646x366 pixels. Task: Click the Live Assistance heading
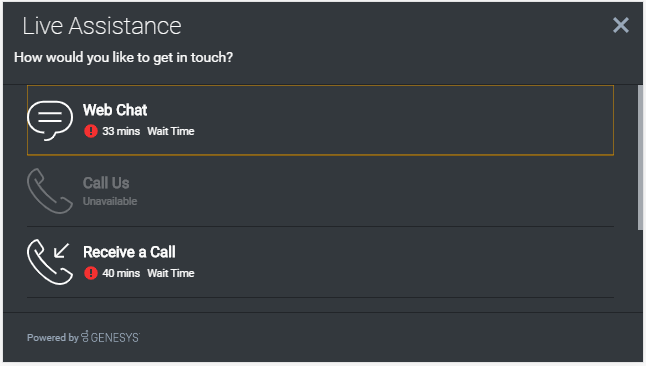pos(102,26)
